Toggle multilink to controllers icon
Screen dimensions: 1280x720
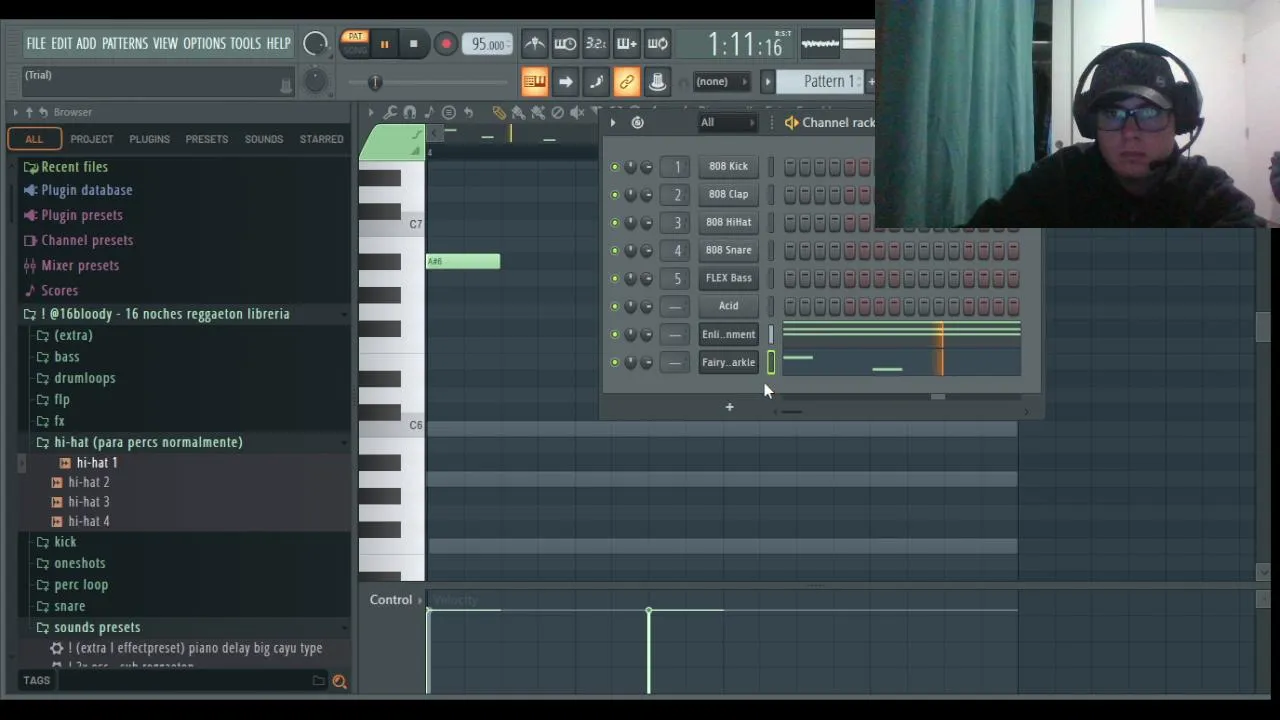(627, 82)
